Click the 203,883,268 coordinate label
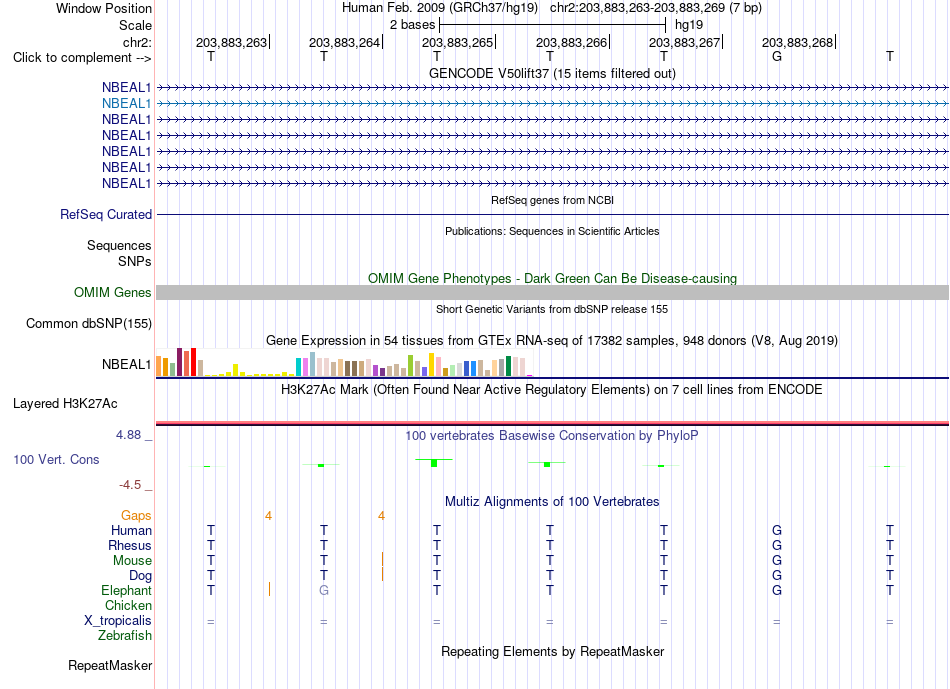The height and width of the screenshot is (689, 950). (x=799, y=42)
